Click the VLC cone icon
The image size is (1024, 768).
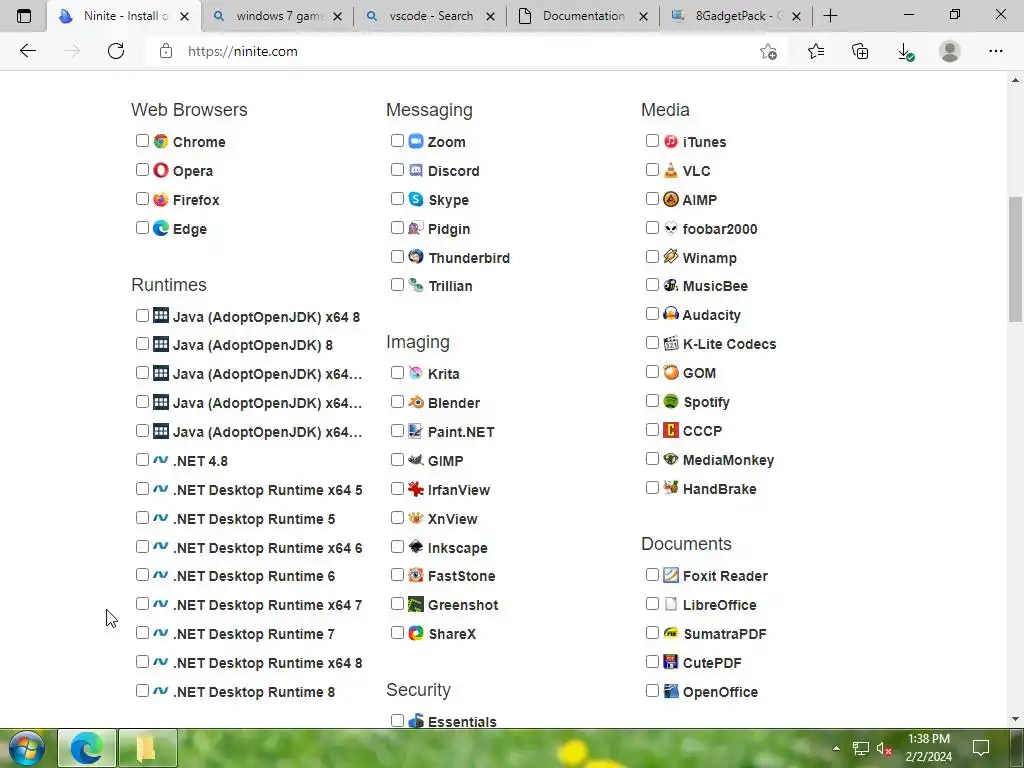[671, 170]
